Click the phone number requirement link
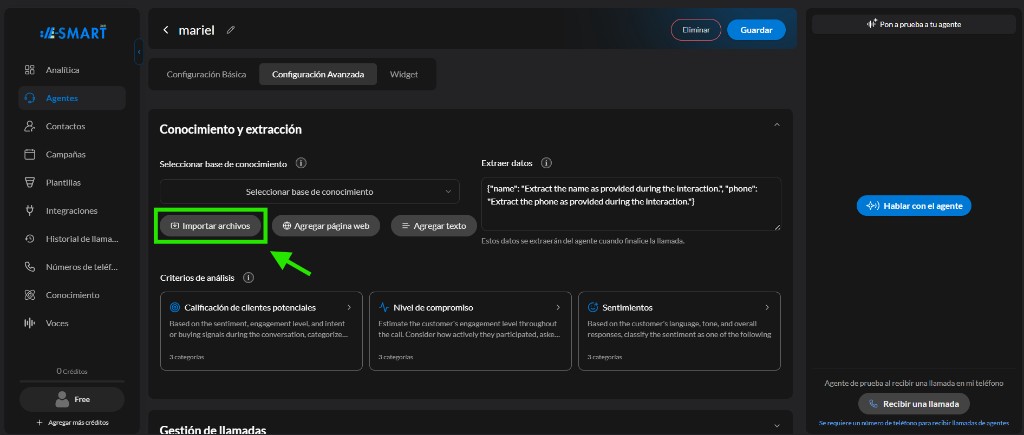Viewport: 1024px width, 435px height. [914, 423]
